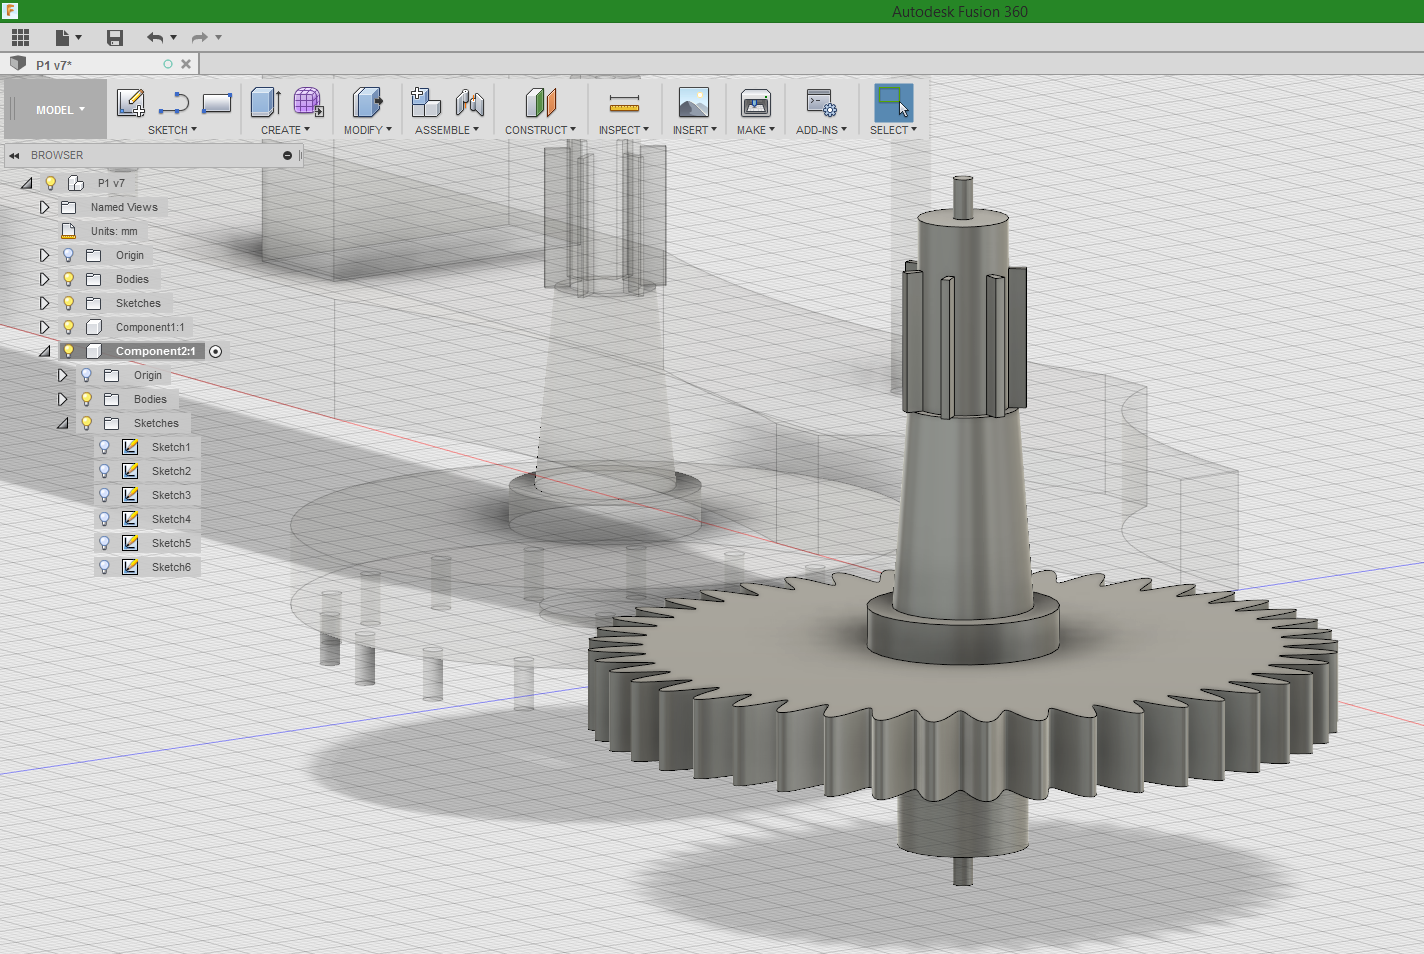This screenshot has height=954, width=1424.
Task: Expand the top-level Bodies folder
Action: click(x=44, y=279)
